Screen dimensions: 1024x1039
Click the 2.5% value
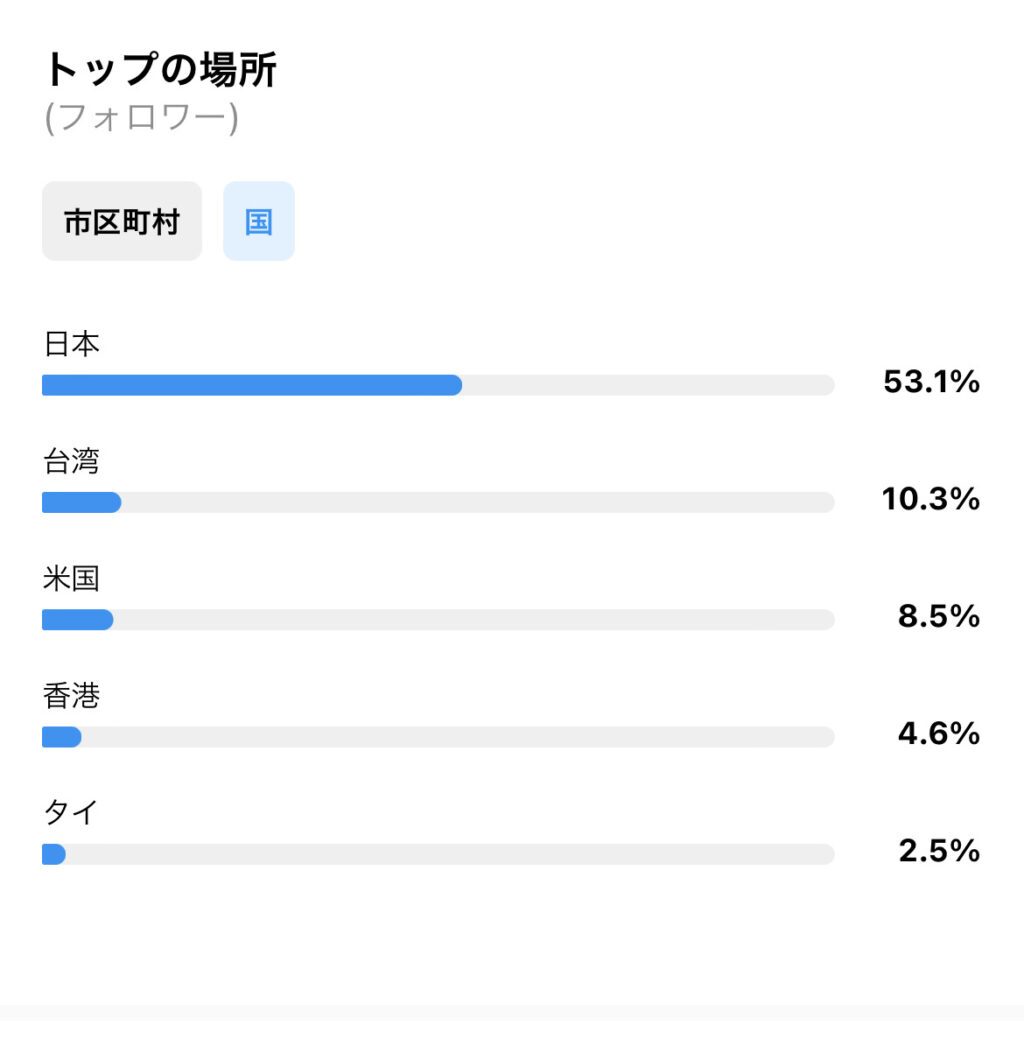tap(939, 851)
